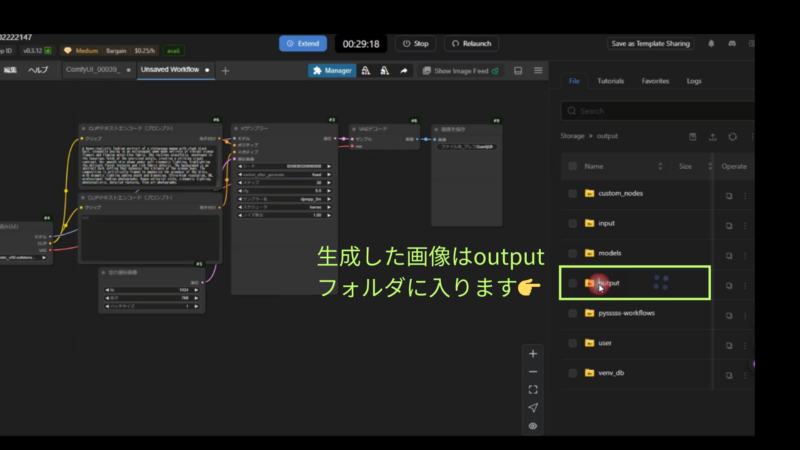The height and width of the screenshot is (450, 800).
Task: Open the models folder
Action: (x=610, y=253)
